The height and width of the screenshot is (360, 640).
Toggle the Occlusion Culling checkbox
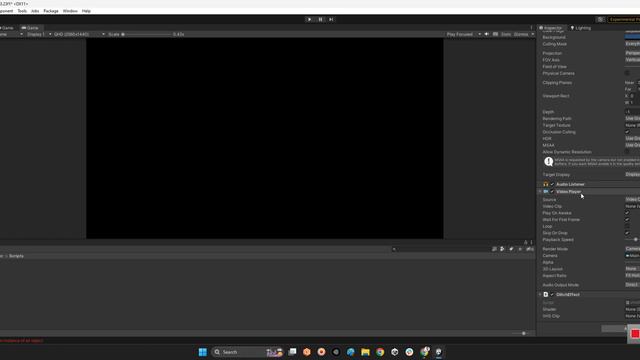click(x=627, y=132)
